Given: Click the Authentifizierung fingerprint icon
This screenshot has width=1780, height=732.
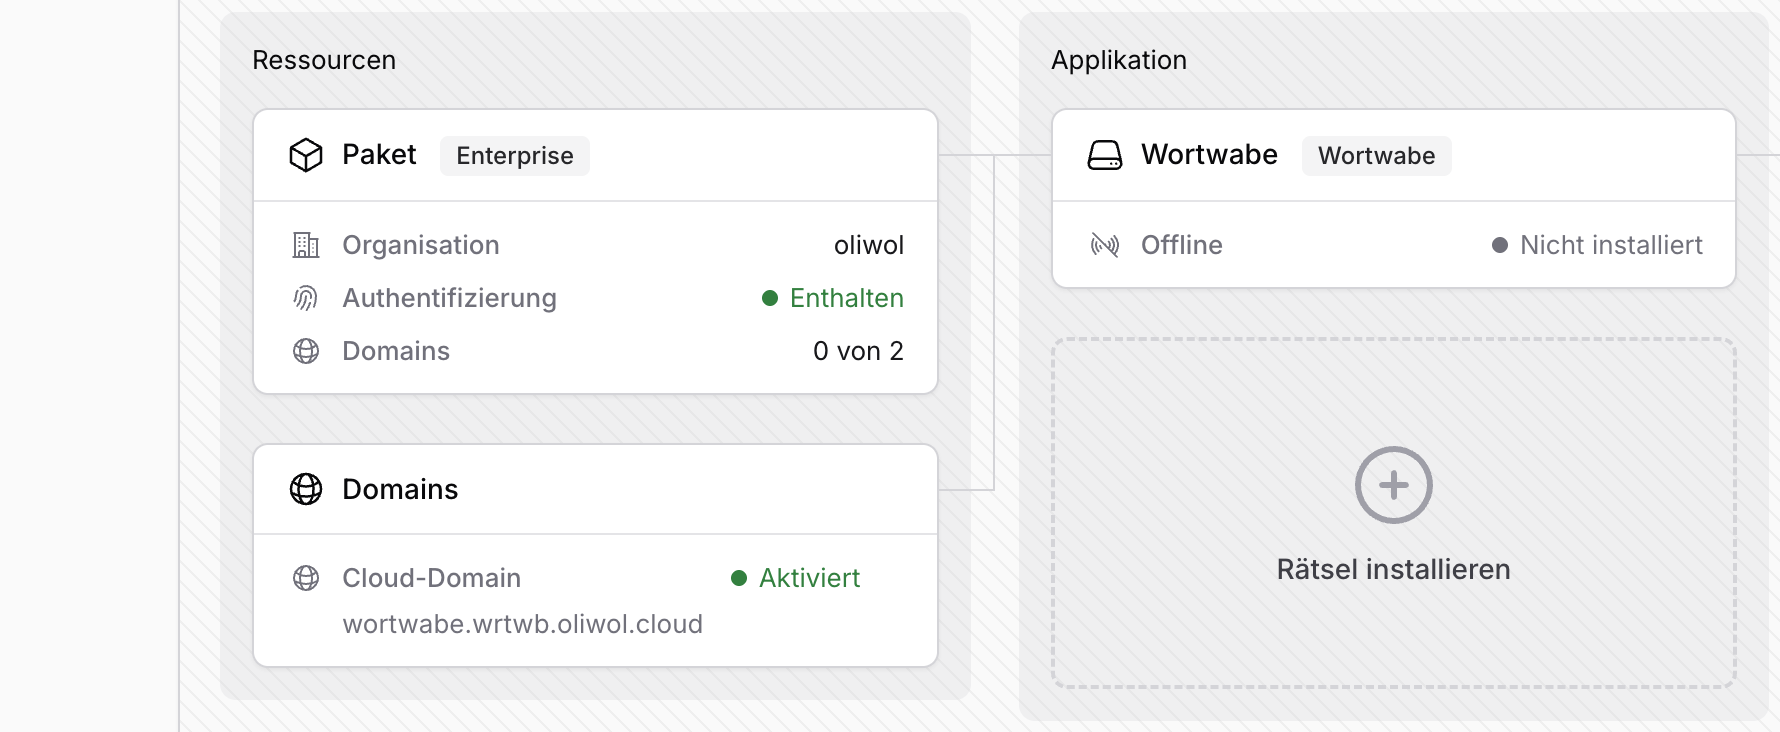Looking at the screenshot, I should click(x=306, y=298).
